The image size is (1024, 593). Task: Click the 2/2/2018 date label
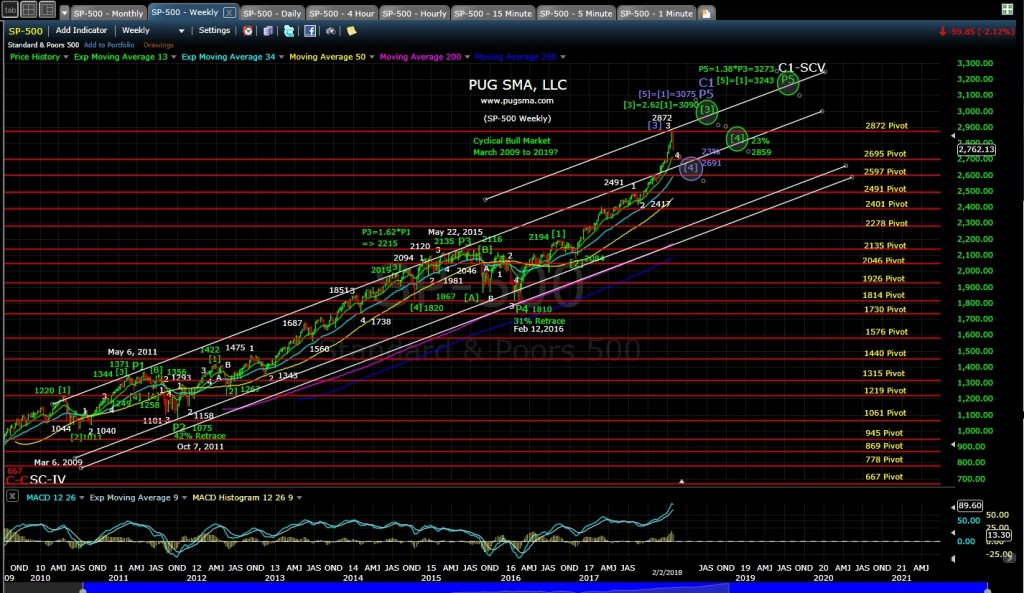[667, 572]
